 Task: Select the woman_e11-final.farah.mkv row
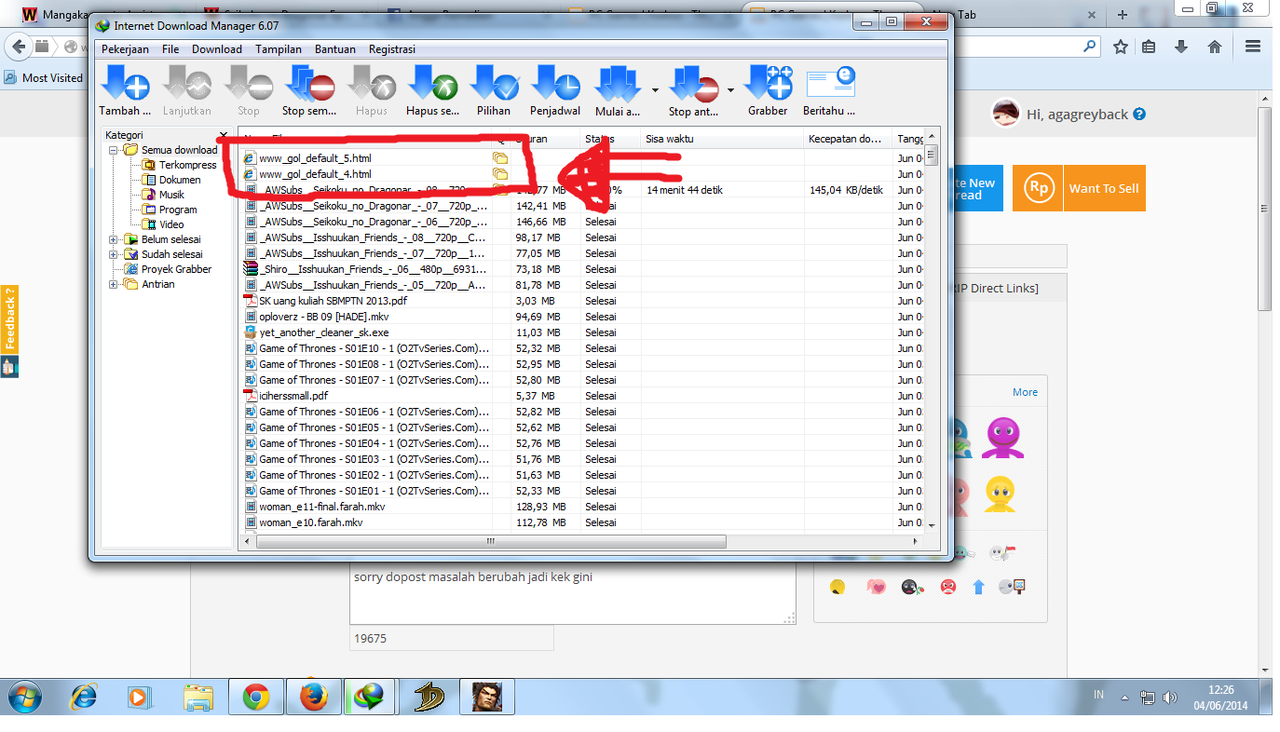tap(583, 507)
